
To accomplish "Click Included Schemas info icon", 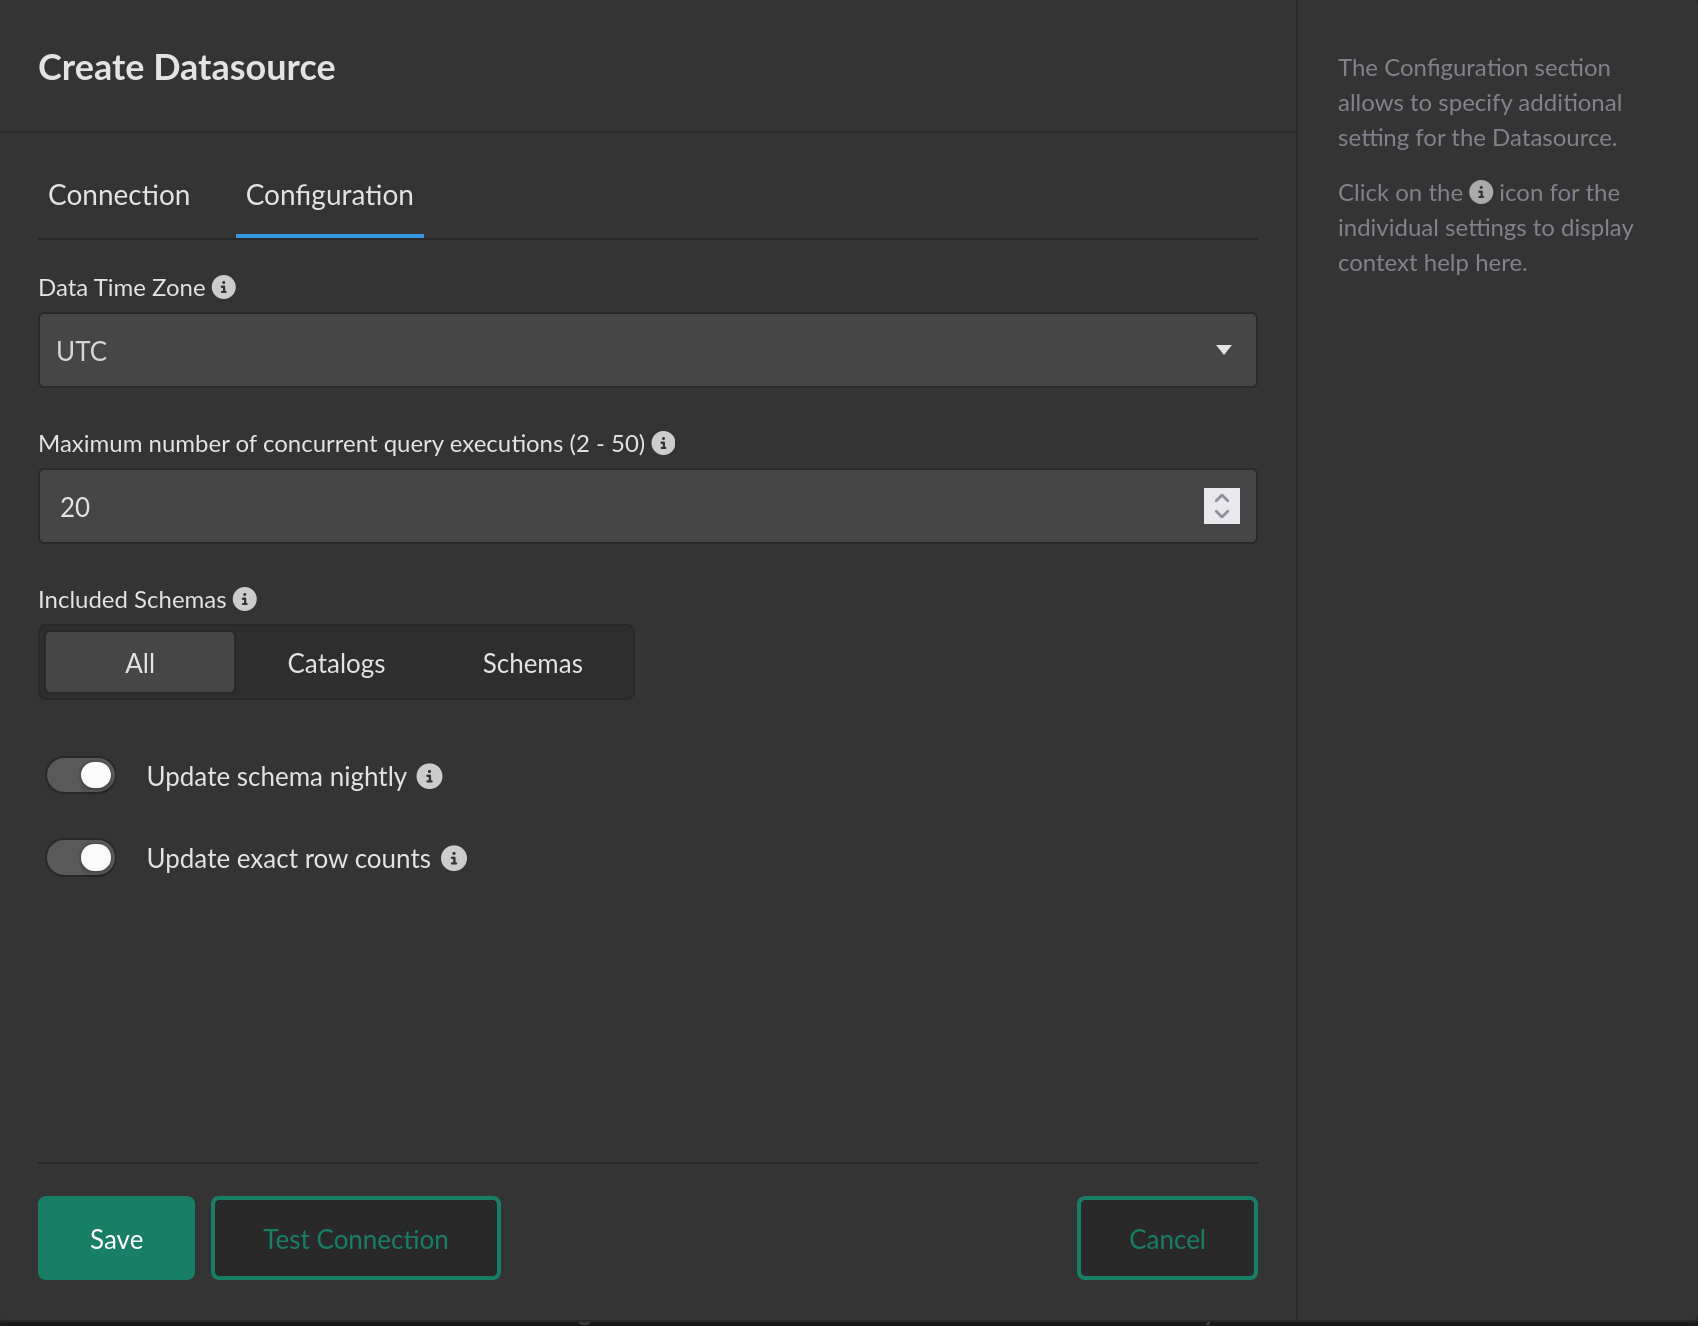I will (x=245, y=599).
